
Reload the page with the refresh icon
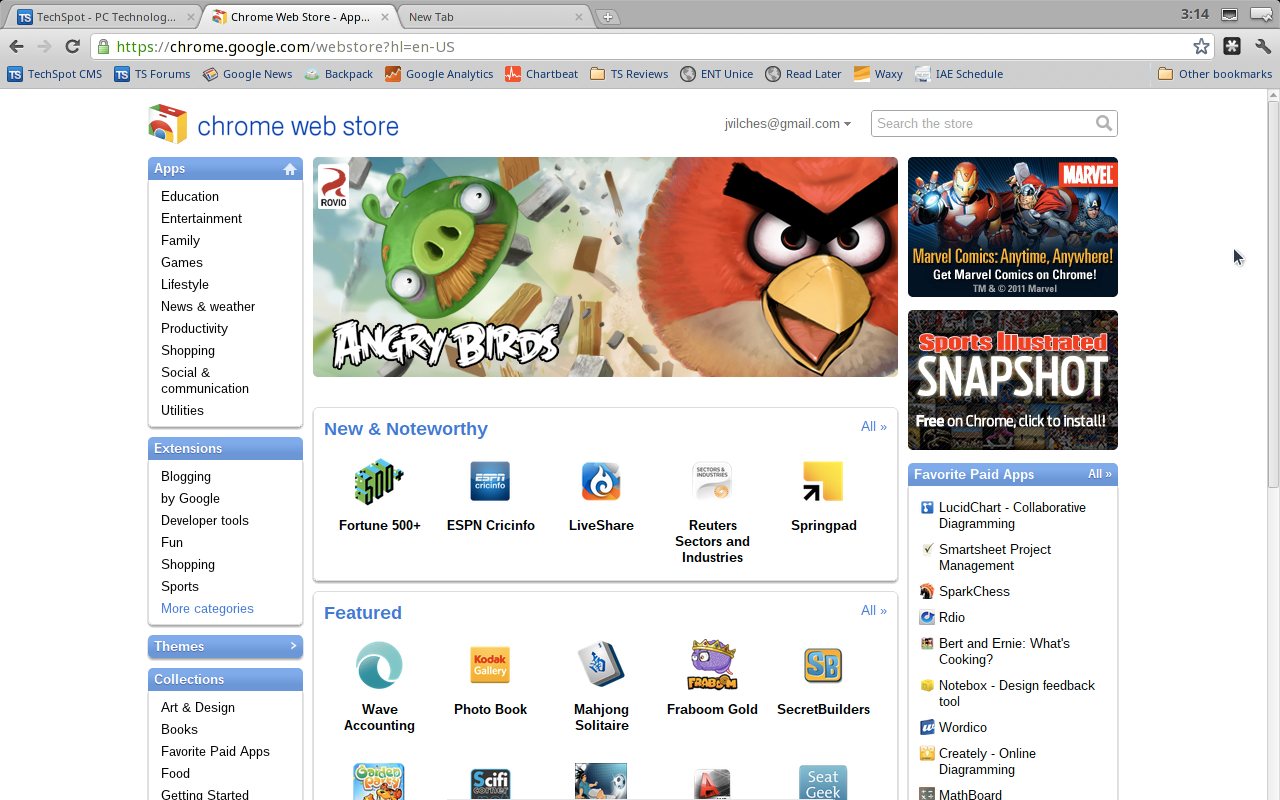[72, 46]
